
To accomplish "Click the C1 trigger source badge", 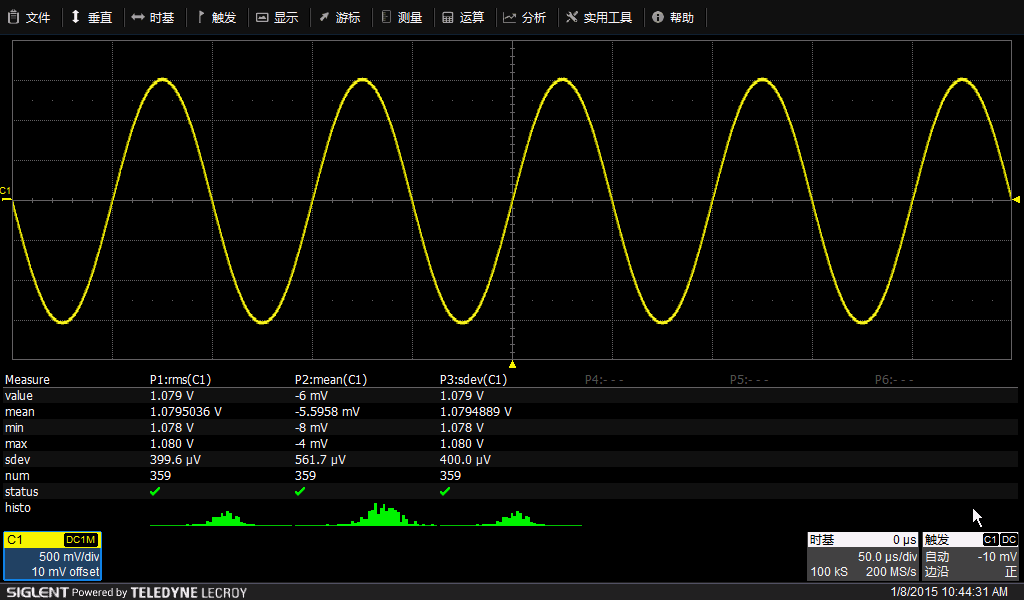I will click(990, 540).
